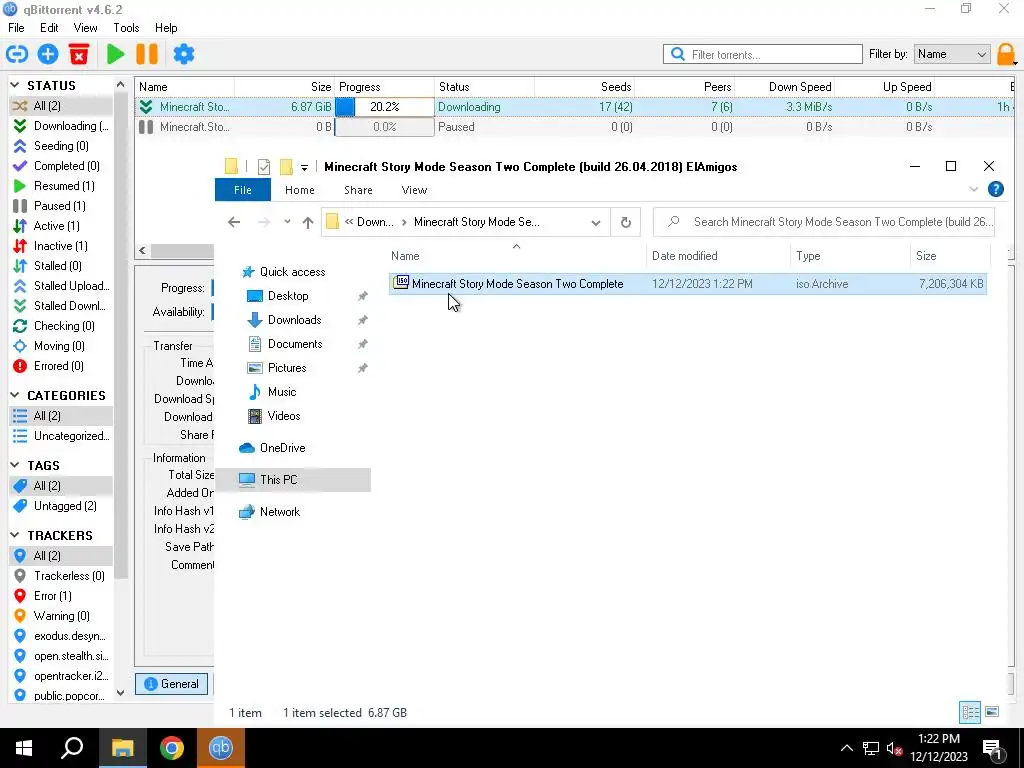Select Minecraft Story Mode iso file
The image size is (1024, 768).
click(x=688, y=284)
